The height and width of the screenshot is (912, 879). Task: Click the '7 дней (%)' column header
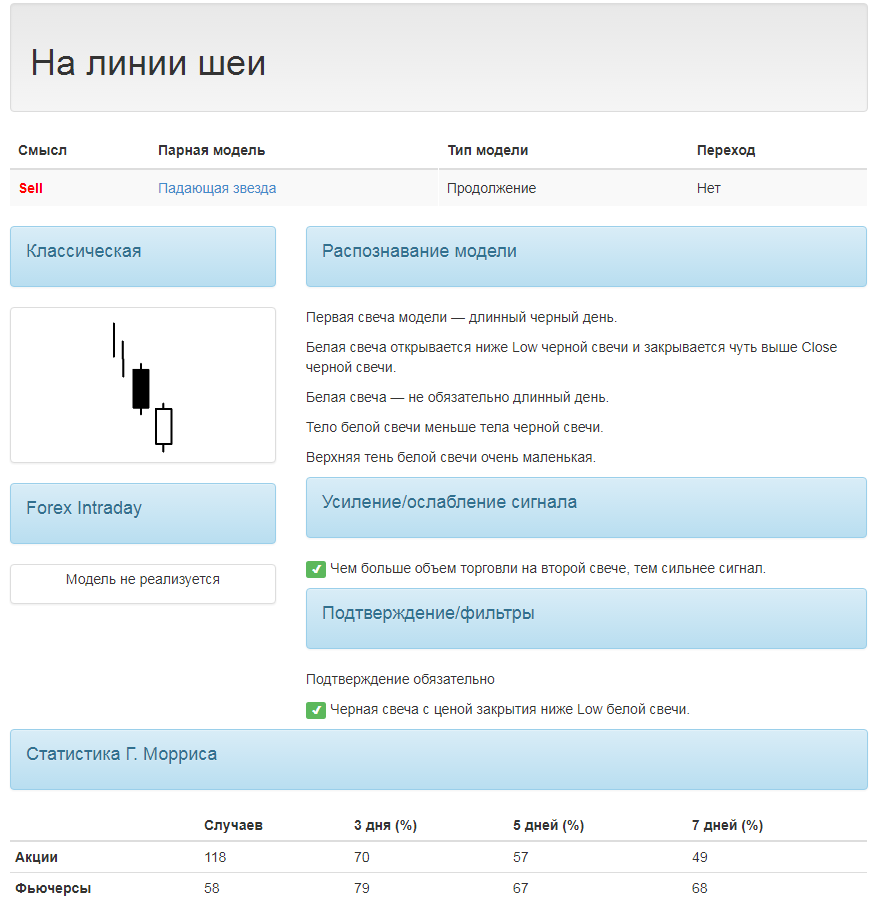point(727,825)
